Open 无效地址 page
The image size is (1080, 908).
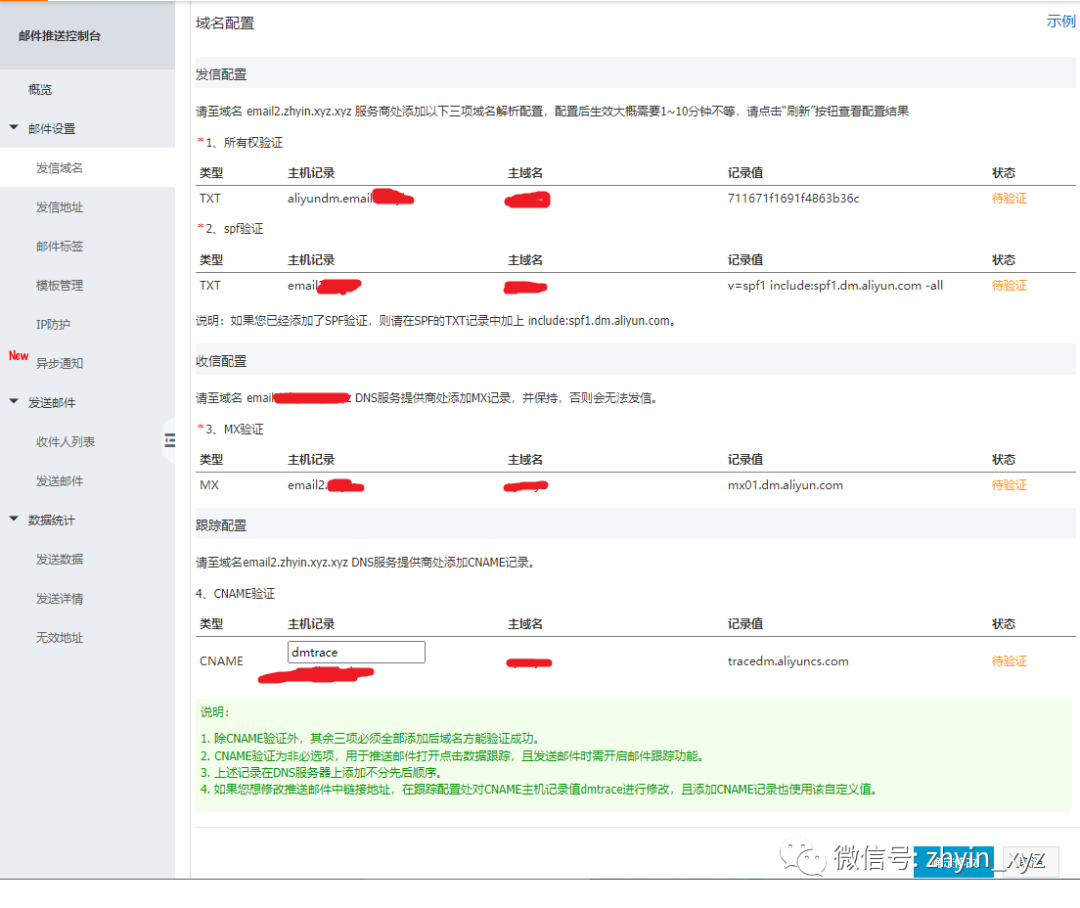(x=59, y=638)
